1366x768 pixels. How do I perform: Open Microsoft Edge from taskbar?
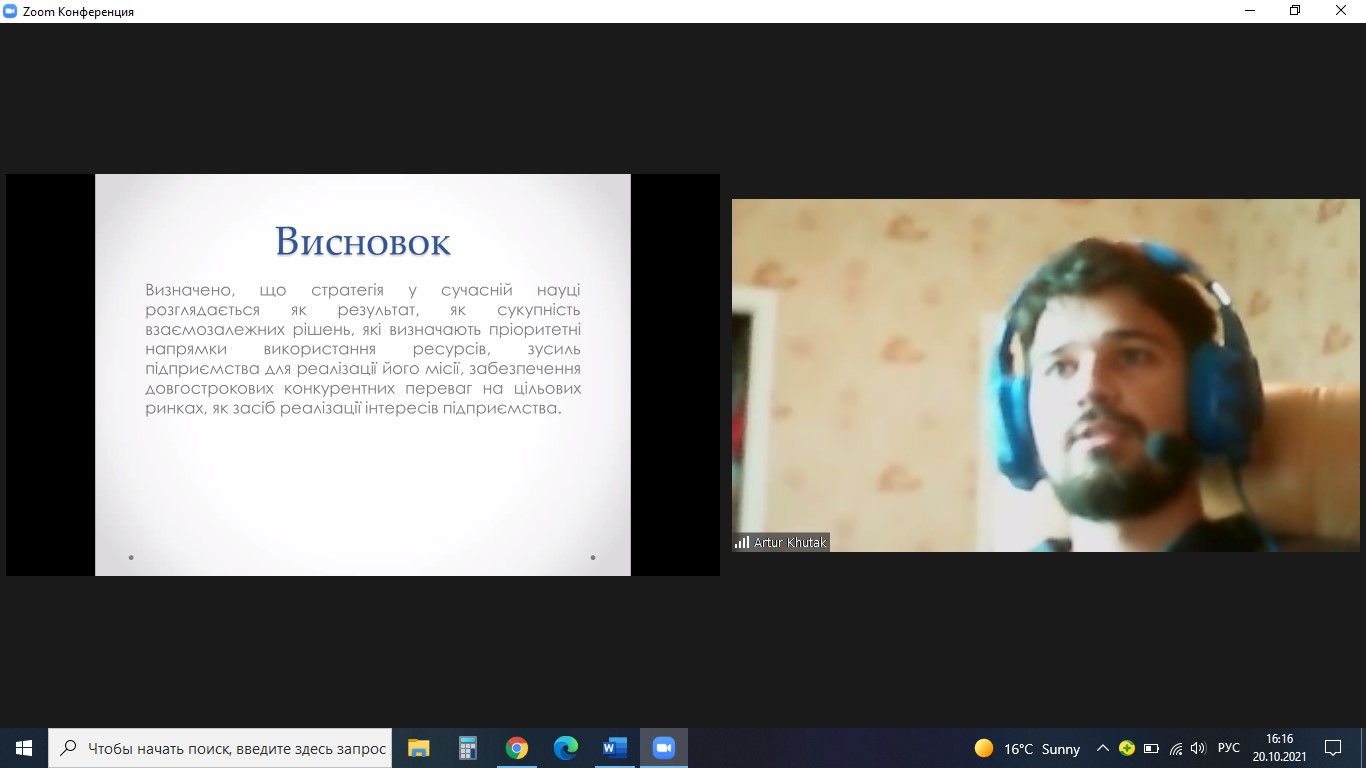(x=566, y=748)
